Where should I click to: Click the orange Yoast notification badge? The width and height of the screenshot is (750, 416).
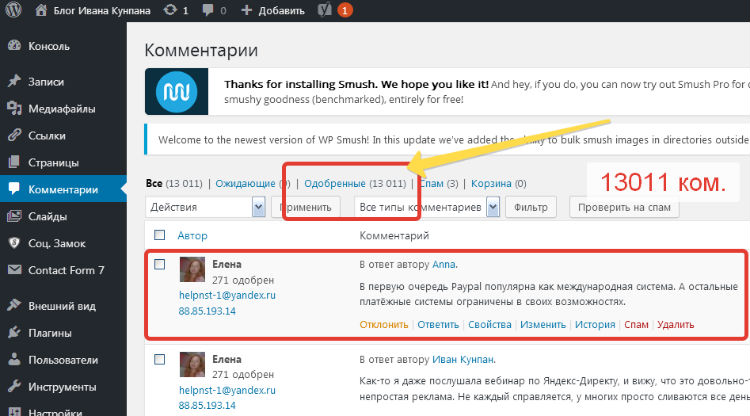pos(345,10)
